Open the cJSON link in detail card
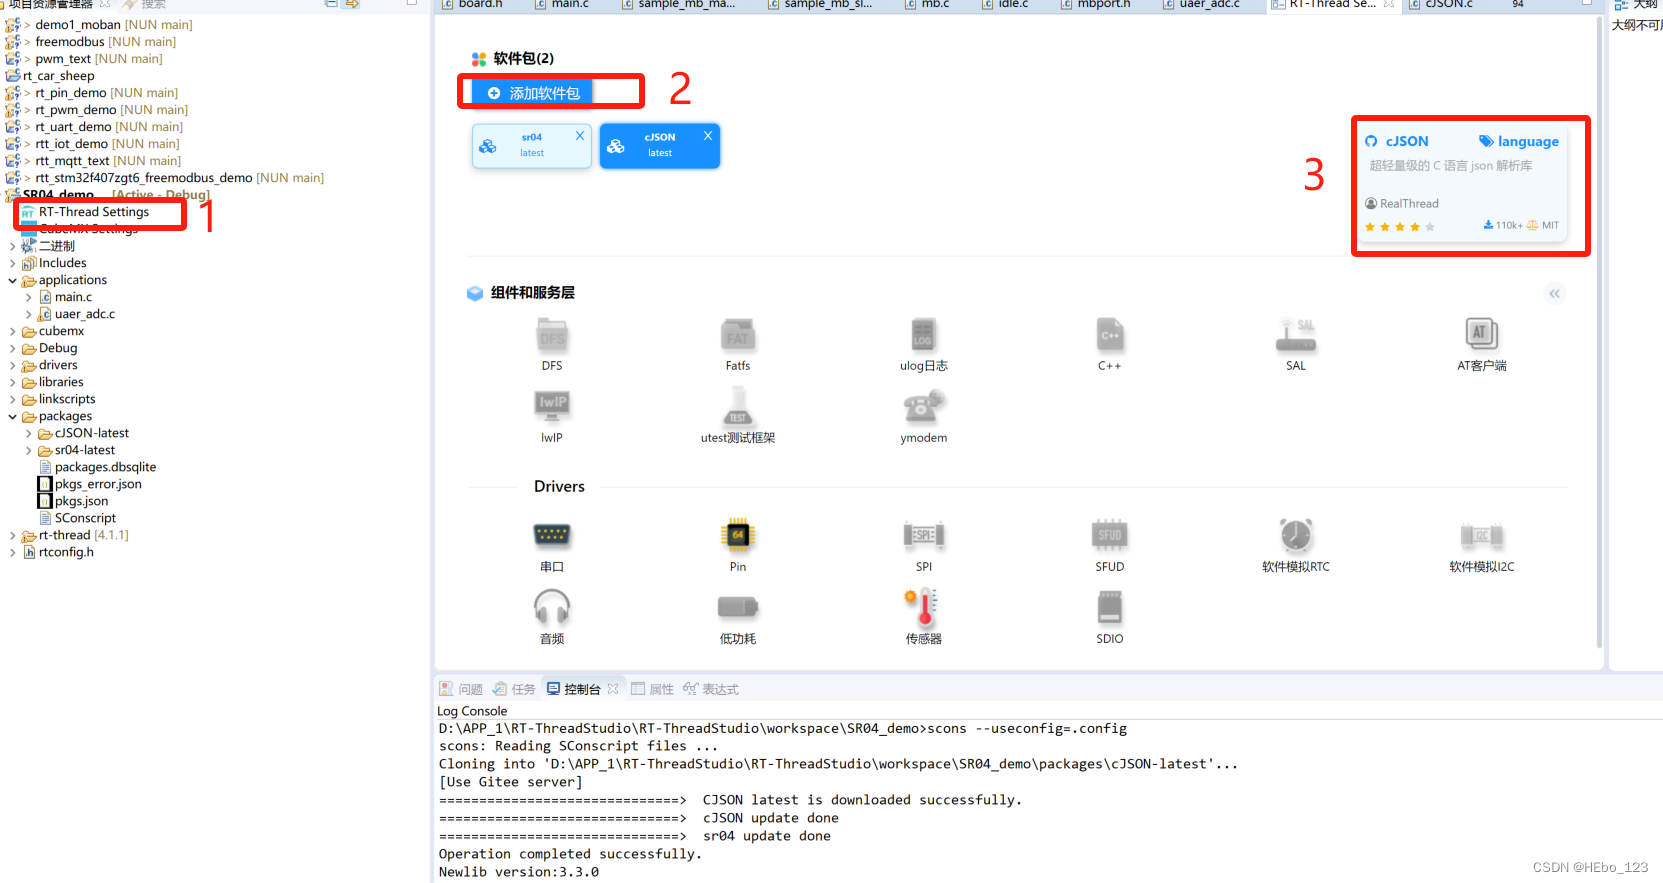 pos(1406,141)
